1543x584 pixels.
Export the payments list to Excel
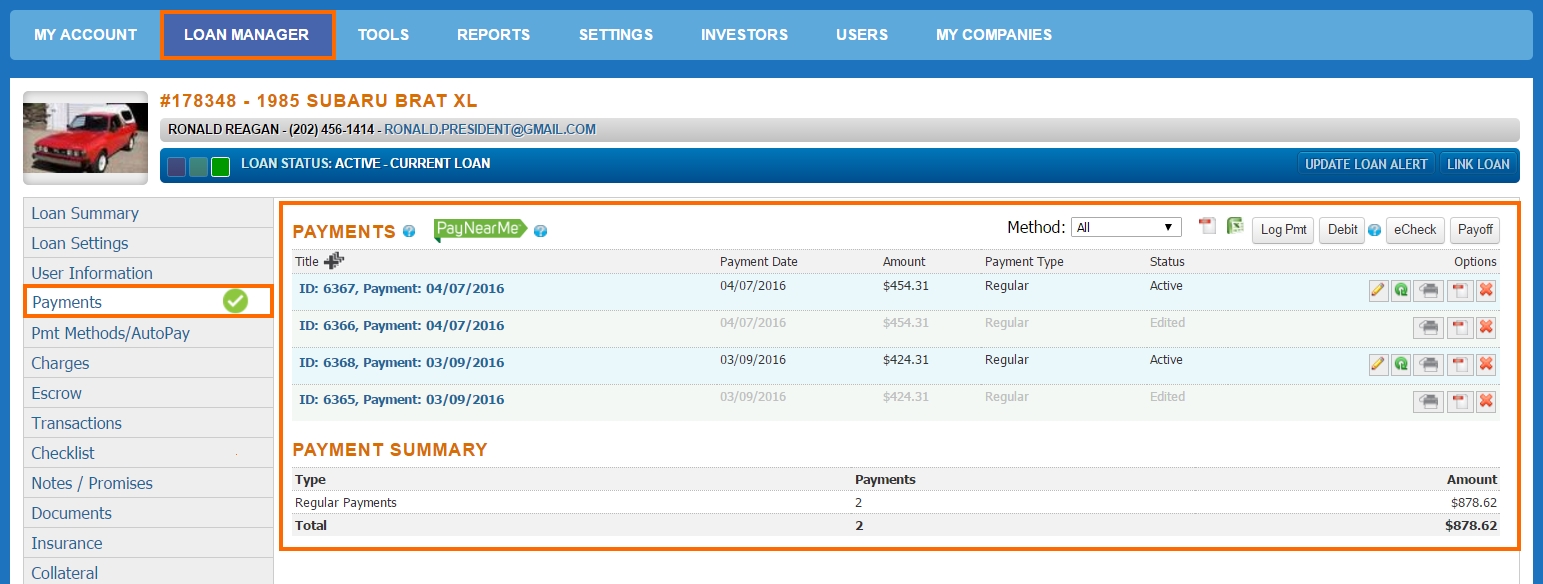coord(1235,226)
